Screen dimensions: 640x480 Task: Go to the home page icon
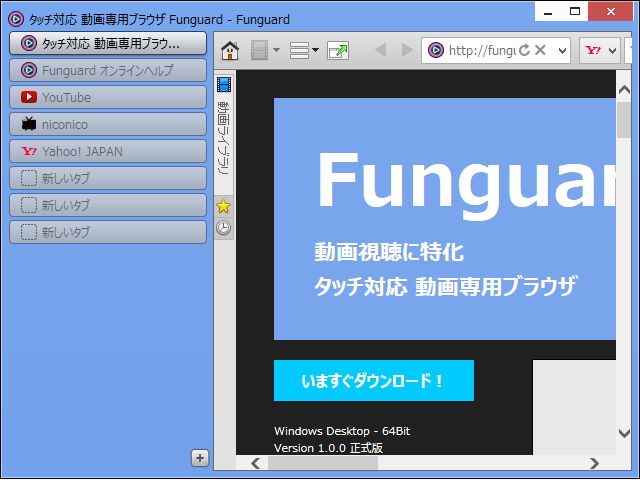230,51
